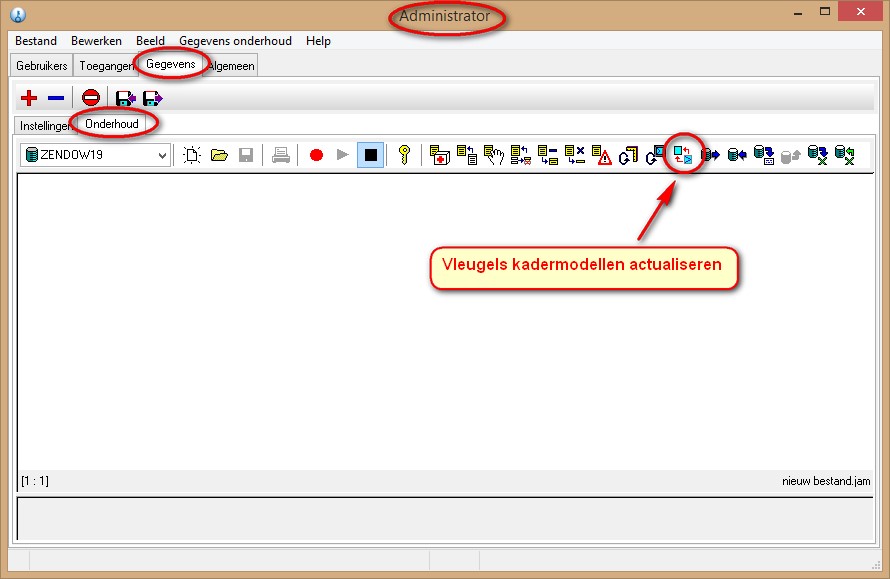Click Vleugels kadermodellen actualiseren icon
This screenshot has height=579, width=890.
pos(683,154)
